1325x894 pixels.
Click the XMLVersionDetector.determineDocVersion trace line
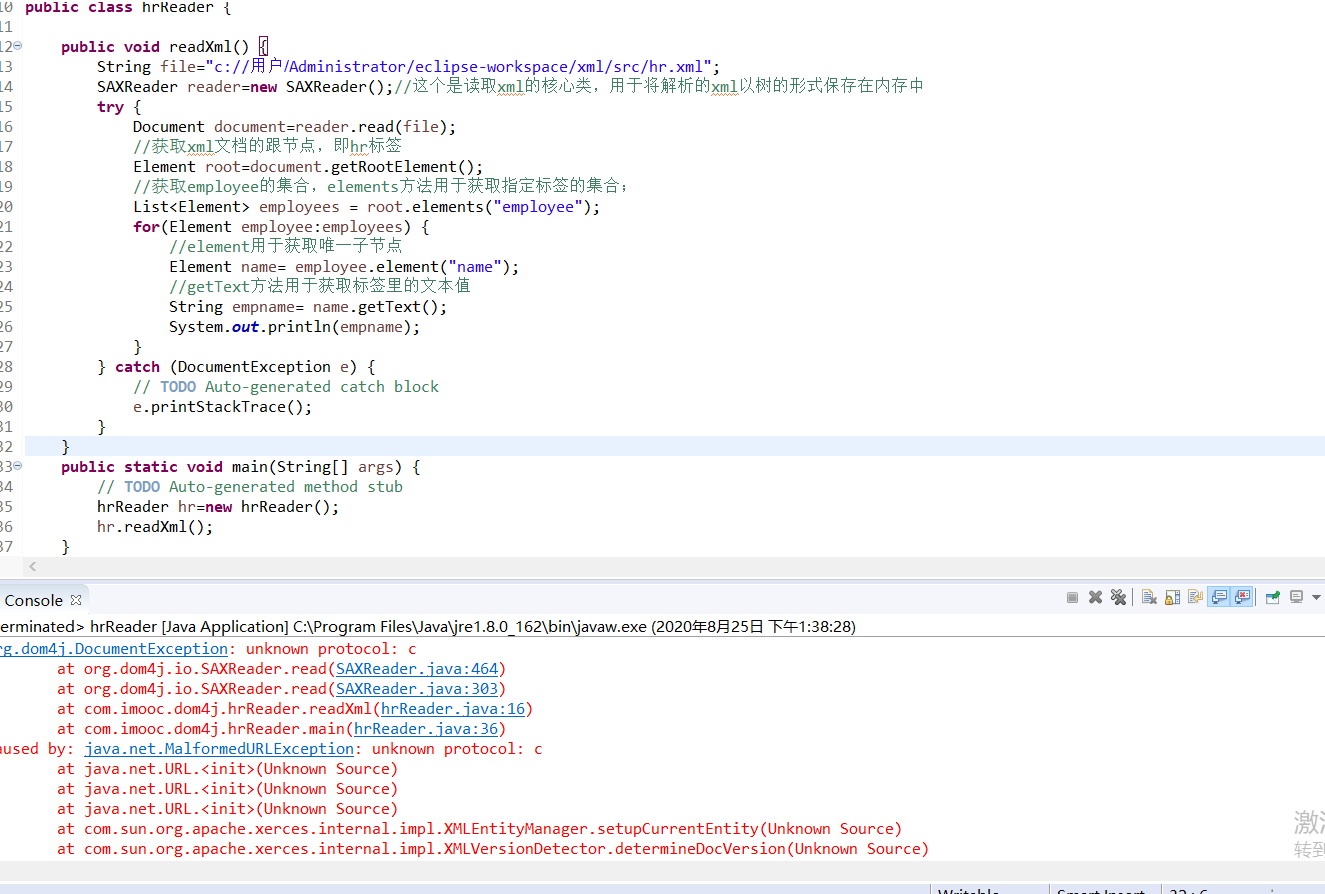(493, 848)
